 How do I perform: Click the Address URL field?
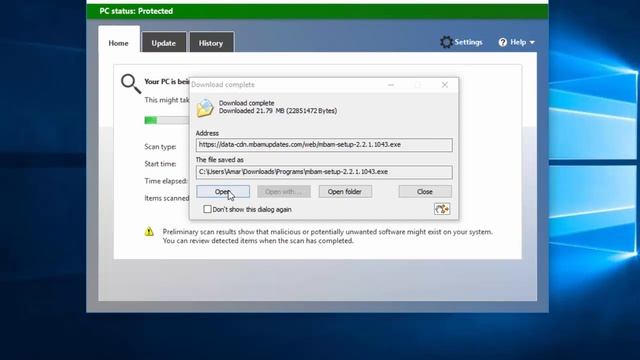coord(324,144)
